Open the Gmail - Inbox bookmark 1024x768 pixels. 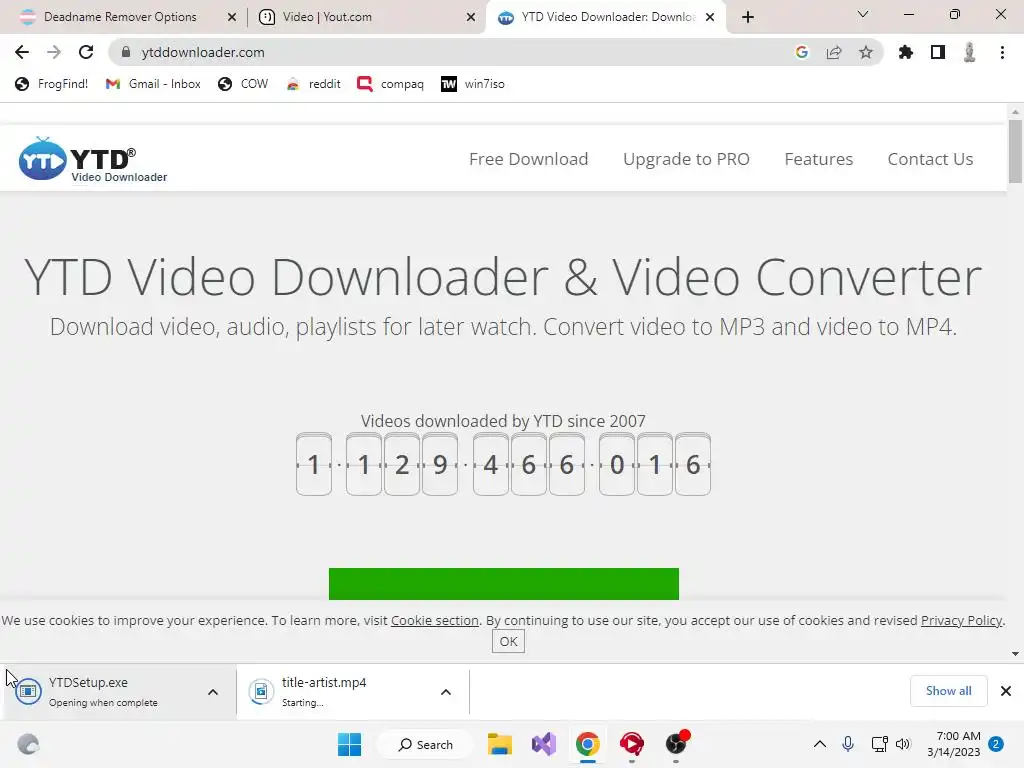click(x=153, y=84)
